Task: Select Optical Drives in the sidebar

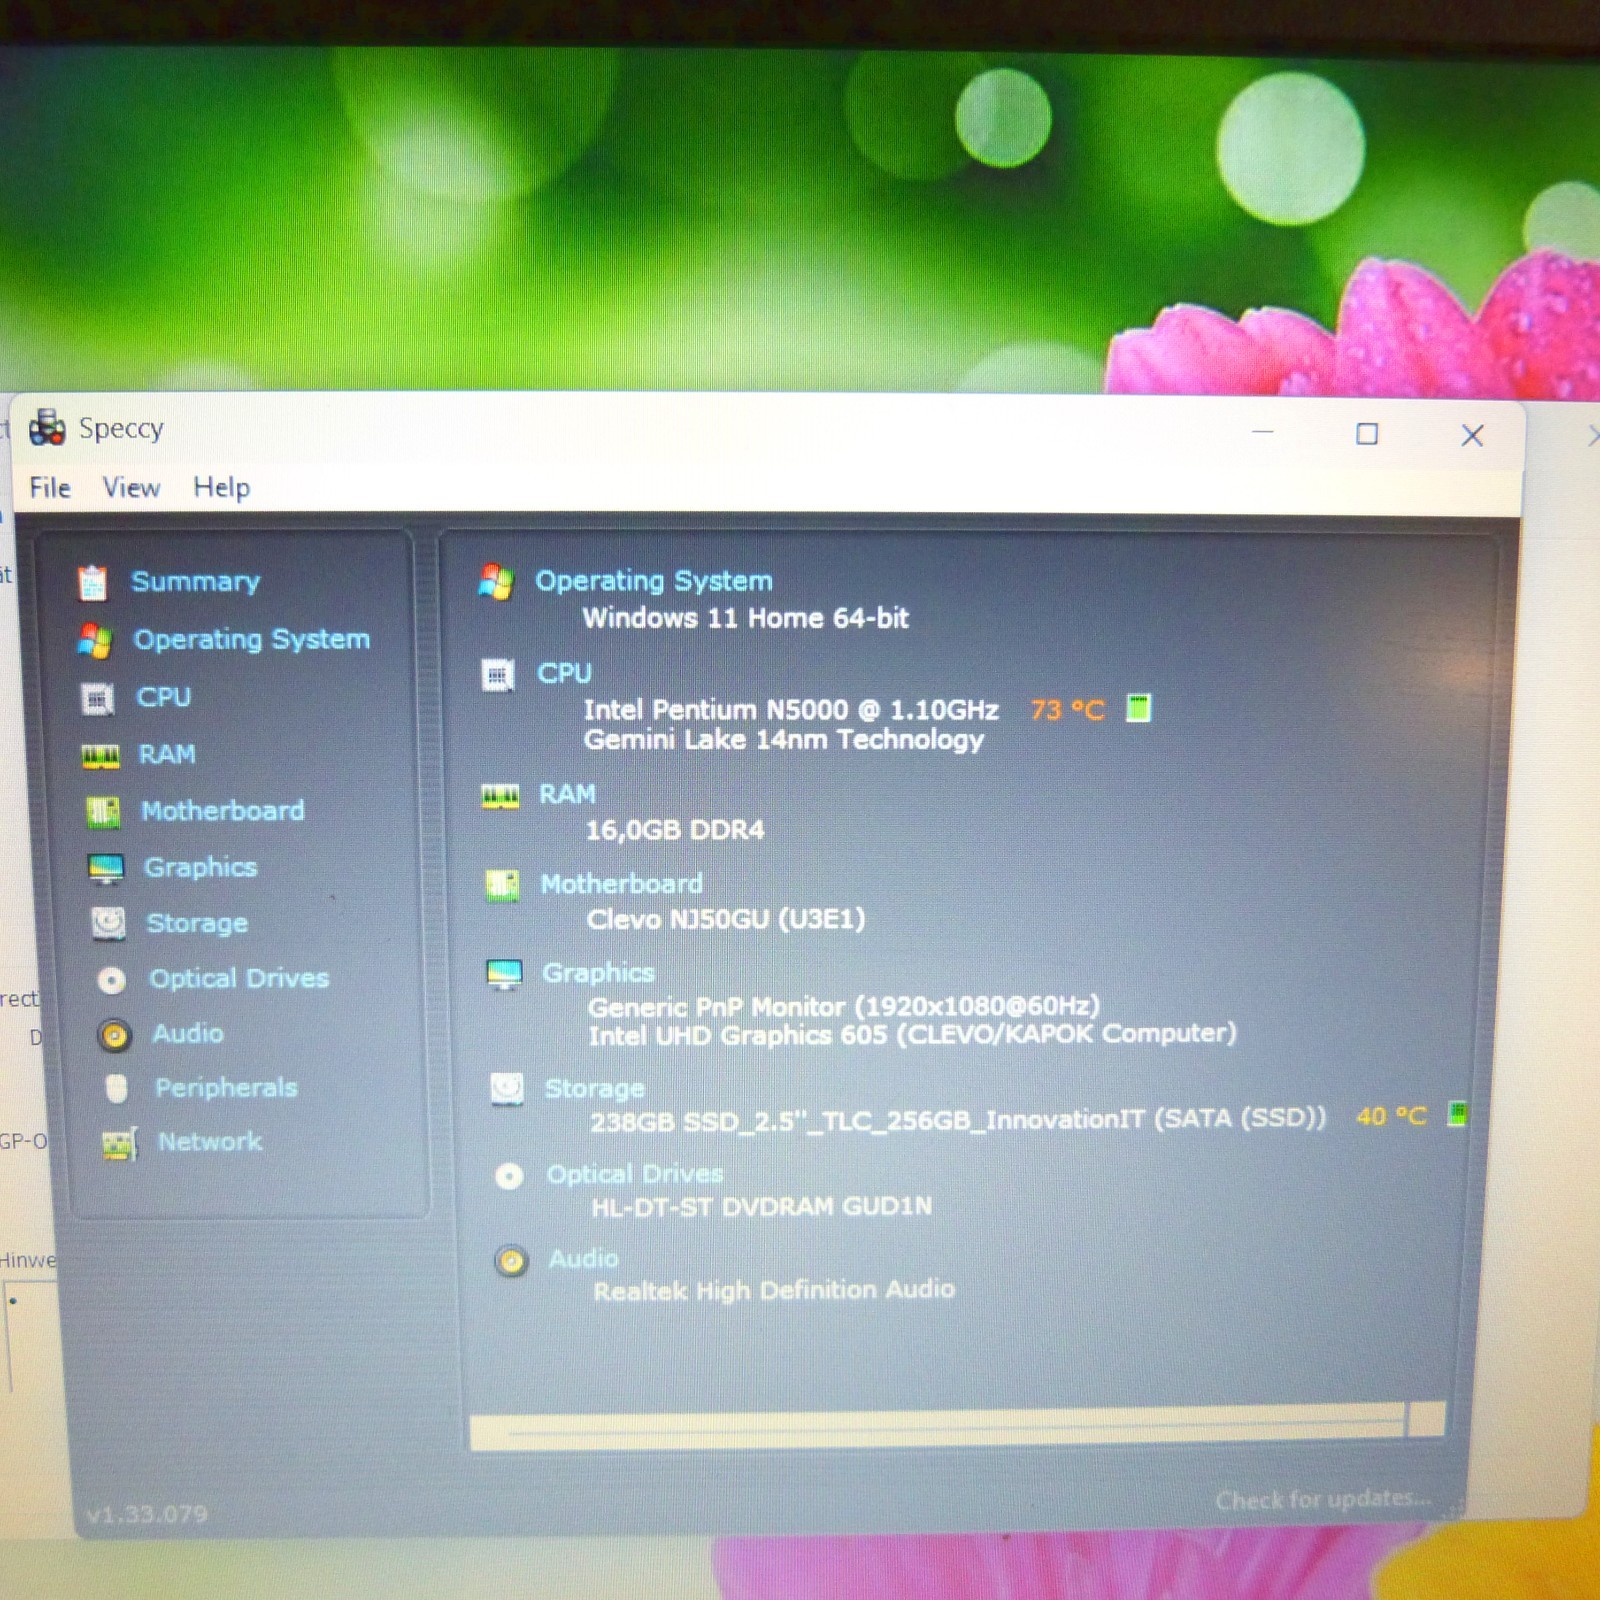Action: coord(239,978)
